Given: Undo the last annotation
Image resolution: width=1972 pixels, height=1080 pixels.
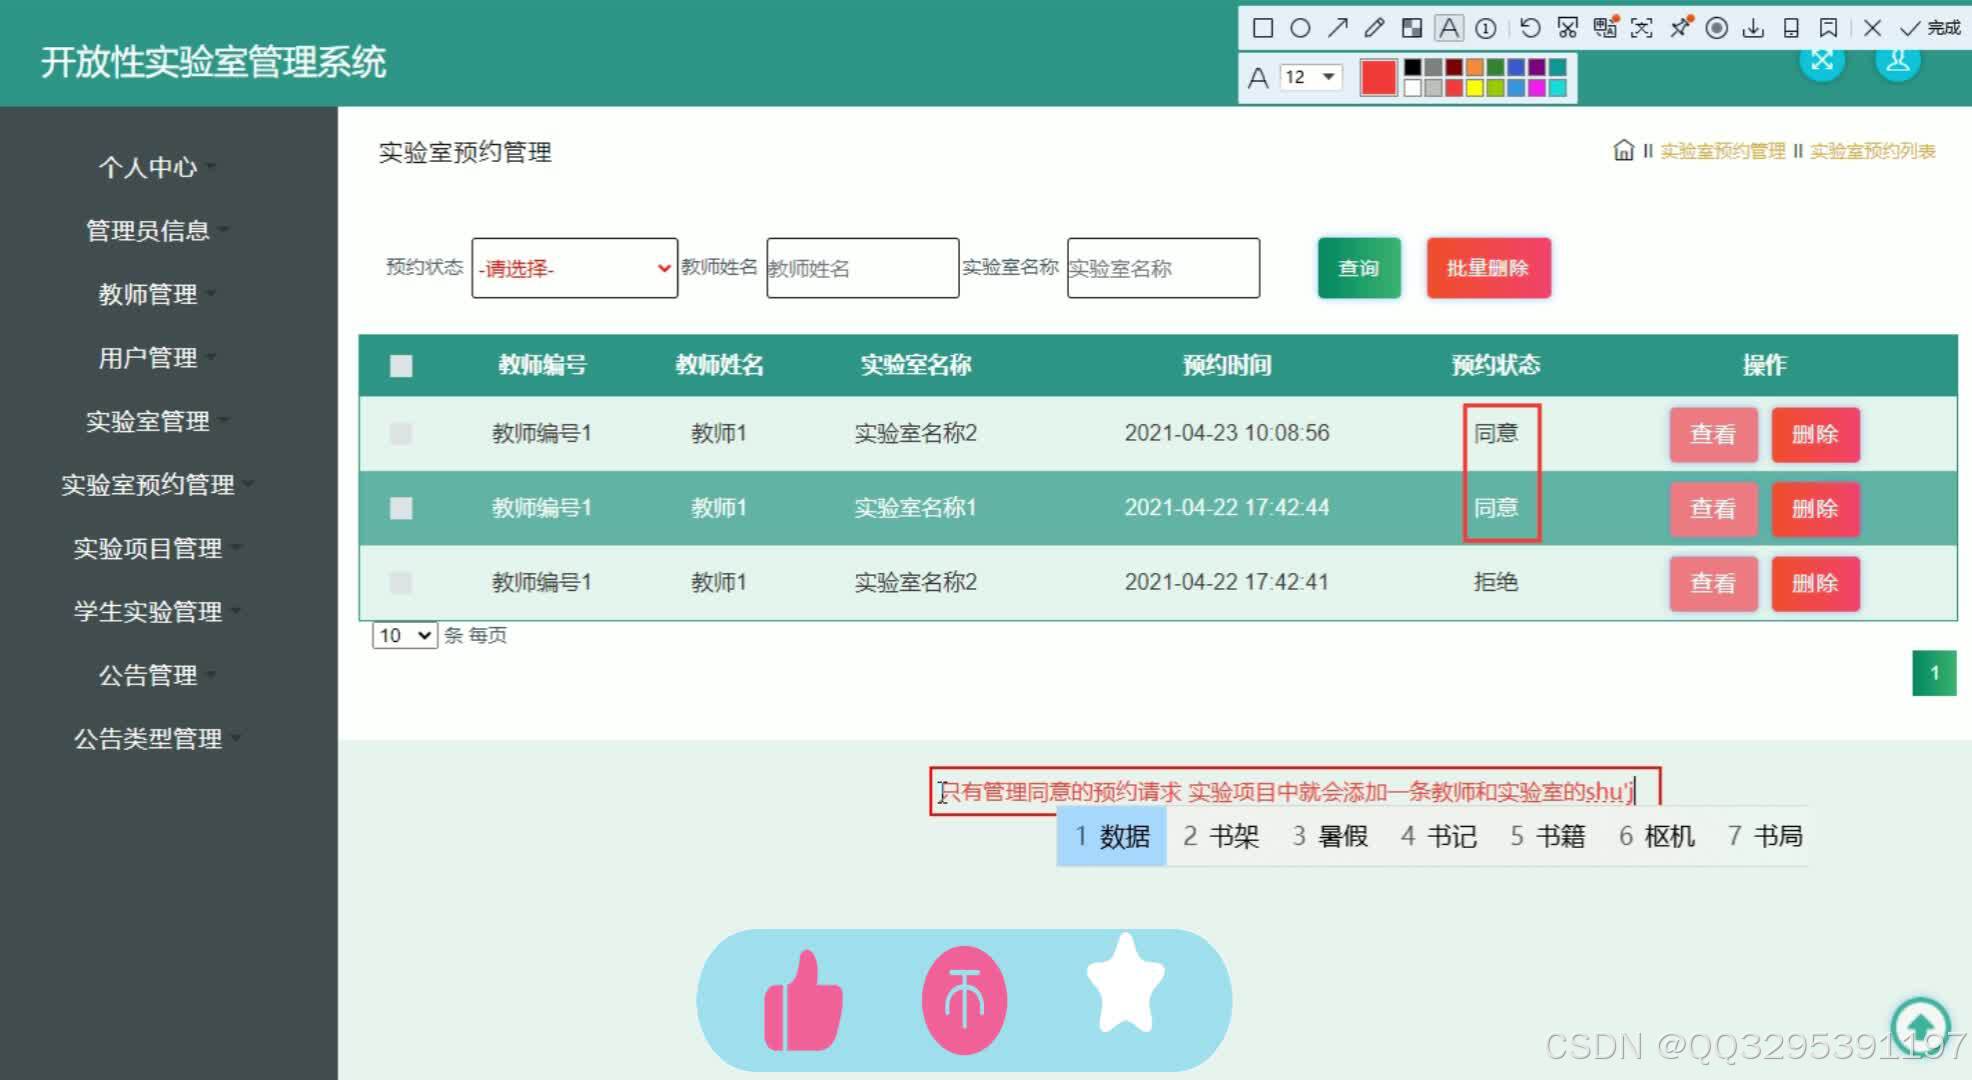Looking at the screenshot, I should pos(1530,28).
